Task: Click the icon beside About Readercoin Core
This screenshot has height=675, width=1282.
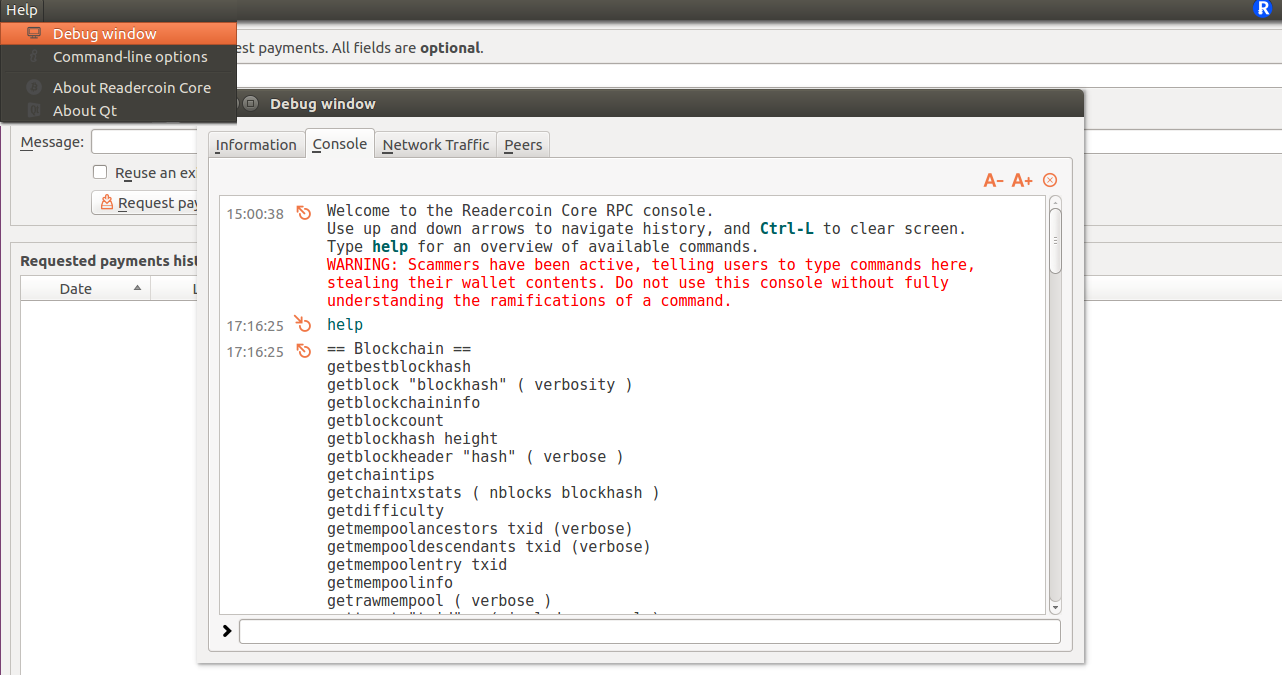Action: [x=34, y=88]
